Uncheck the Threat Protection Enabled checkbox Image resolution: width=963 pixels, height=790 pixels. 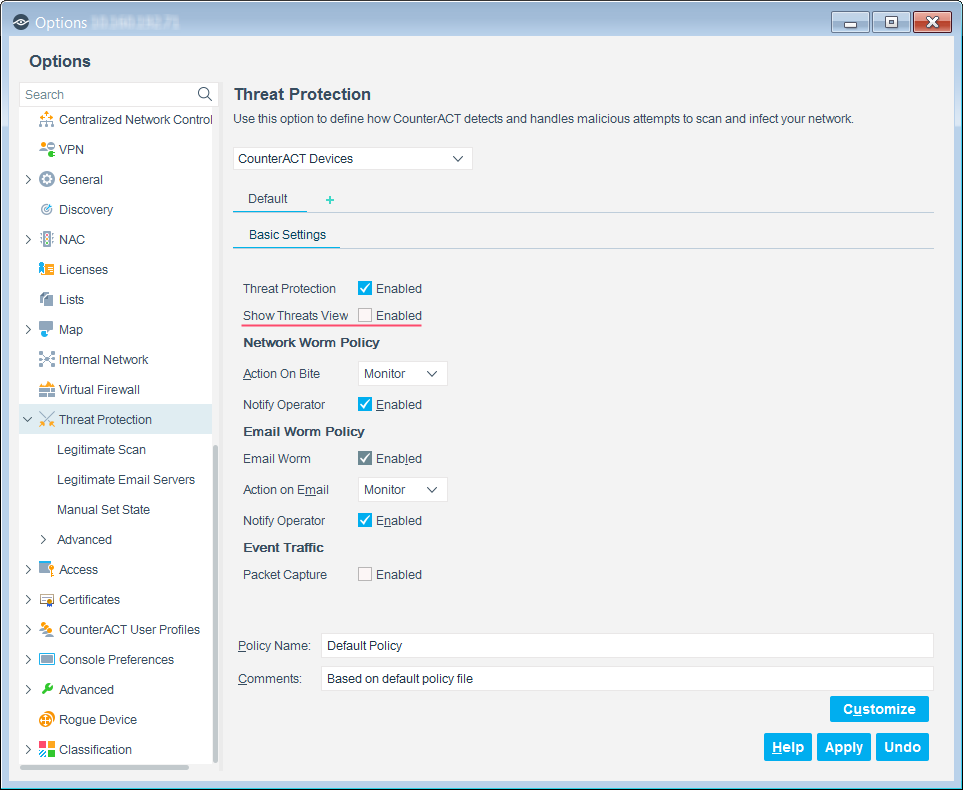(x=365, y=288)
